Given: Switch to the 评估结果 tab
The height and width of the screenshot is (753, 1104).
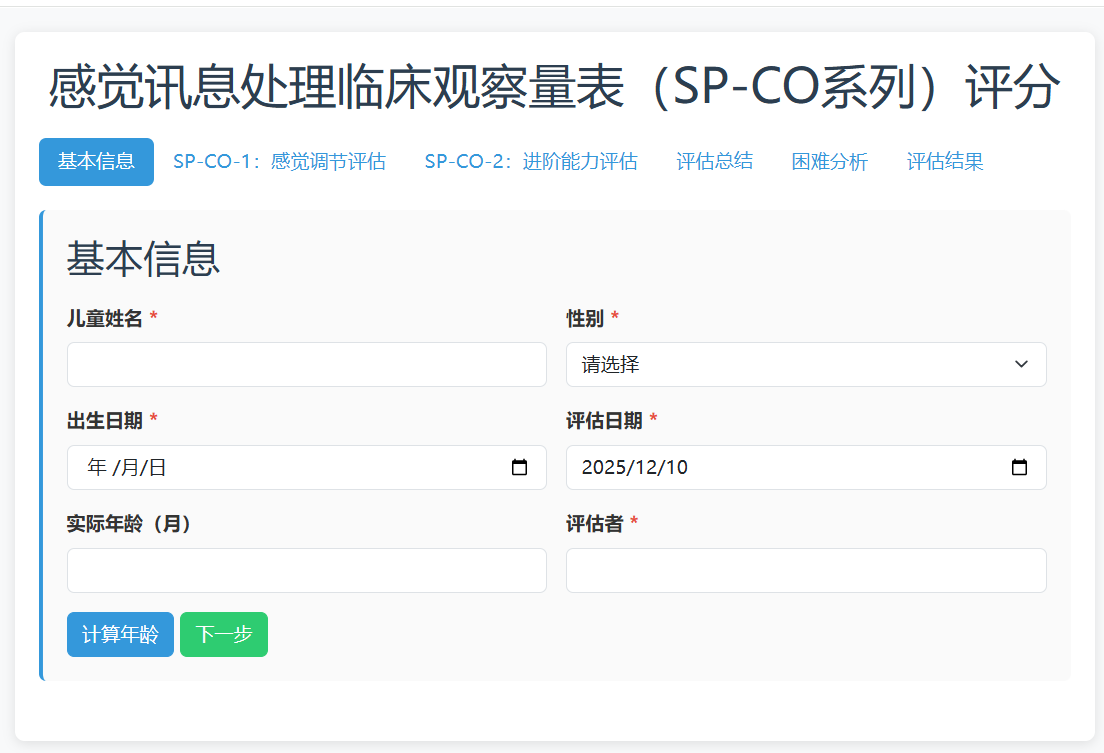Looking at the screenshot, I should [944, 162].
